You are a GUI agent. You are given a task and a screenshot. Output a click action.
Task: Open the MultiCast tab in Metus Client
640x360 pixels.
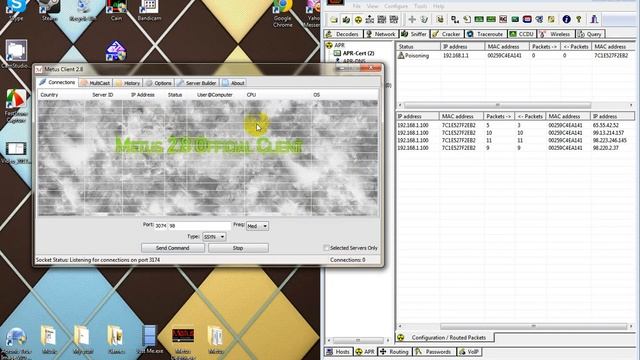click(95, 83)
